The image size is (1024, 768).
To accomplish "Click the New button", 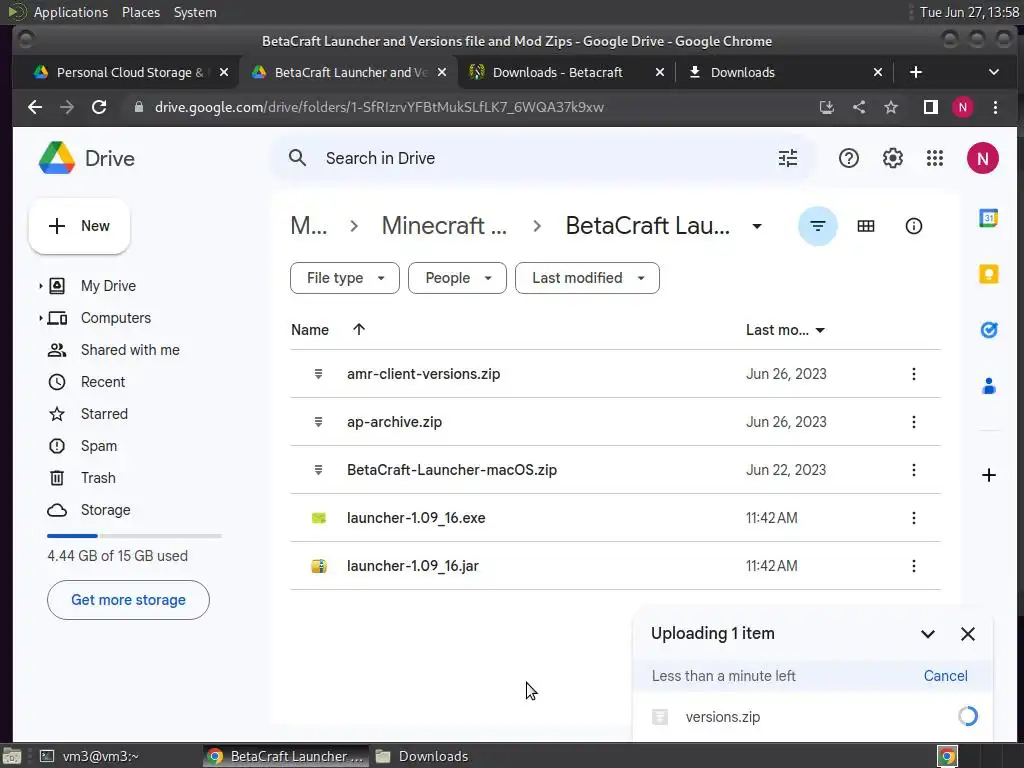I will tap(79, 226).
